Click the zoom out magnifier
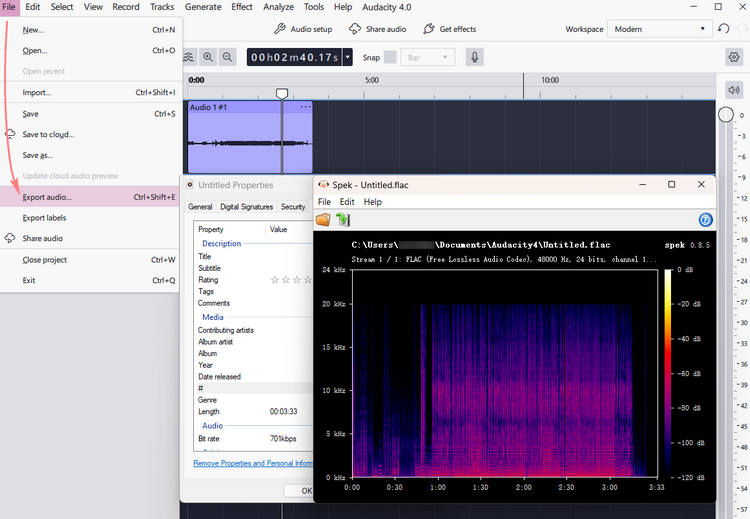Viewport: 750px width, 519px height. [227, 57]
